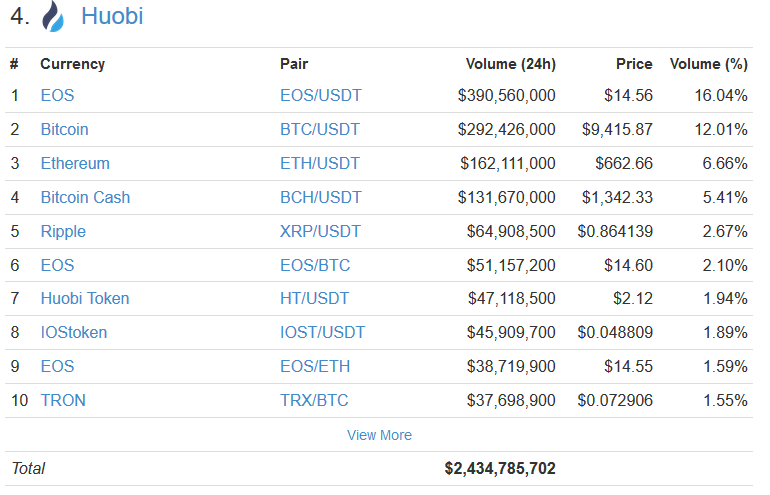The width and height of the screenshot is (770, 495).
Task: Select the $0.072906 TRON price
Action: pos(615,400)
